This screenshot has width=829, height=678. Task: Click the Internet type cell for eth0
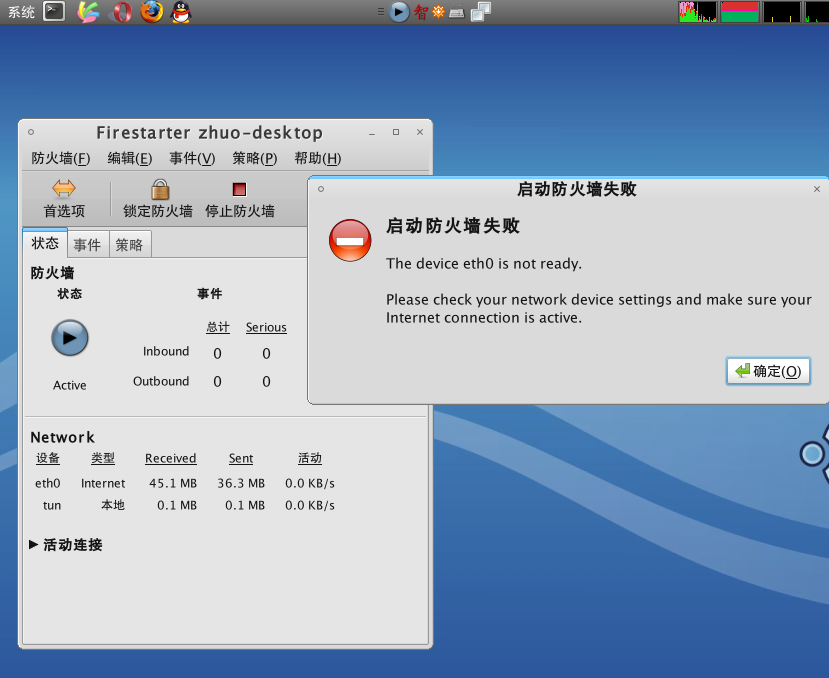103,483
